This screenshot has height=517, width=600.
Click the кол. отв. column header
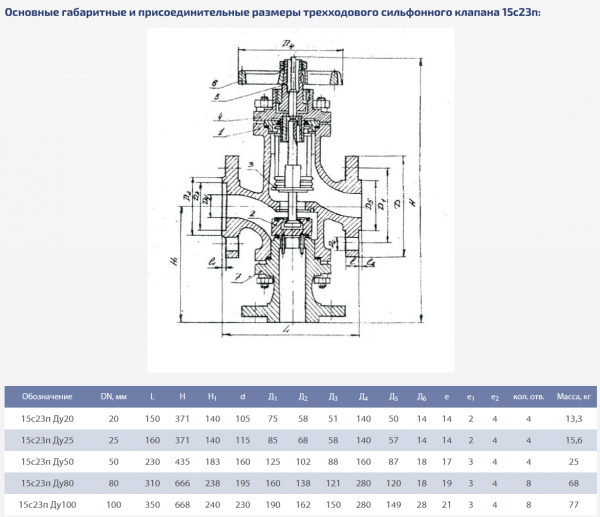(x=528, y=397)
